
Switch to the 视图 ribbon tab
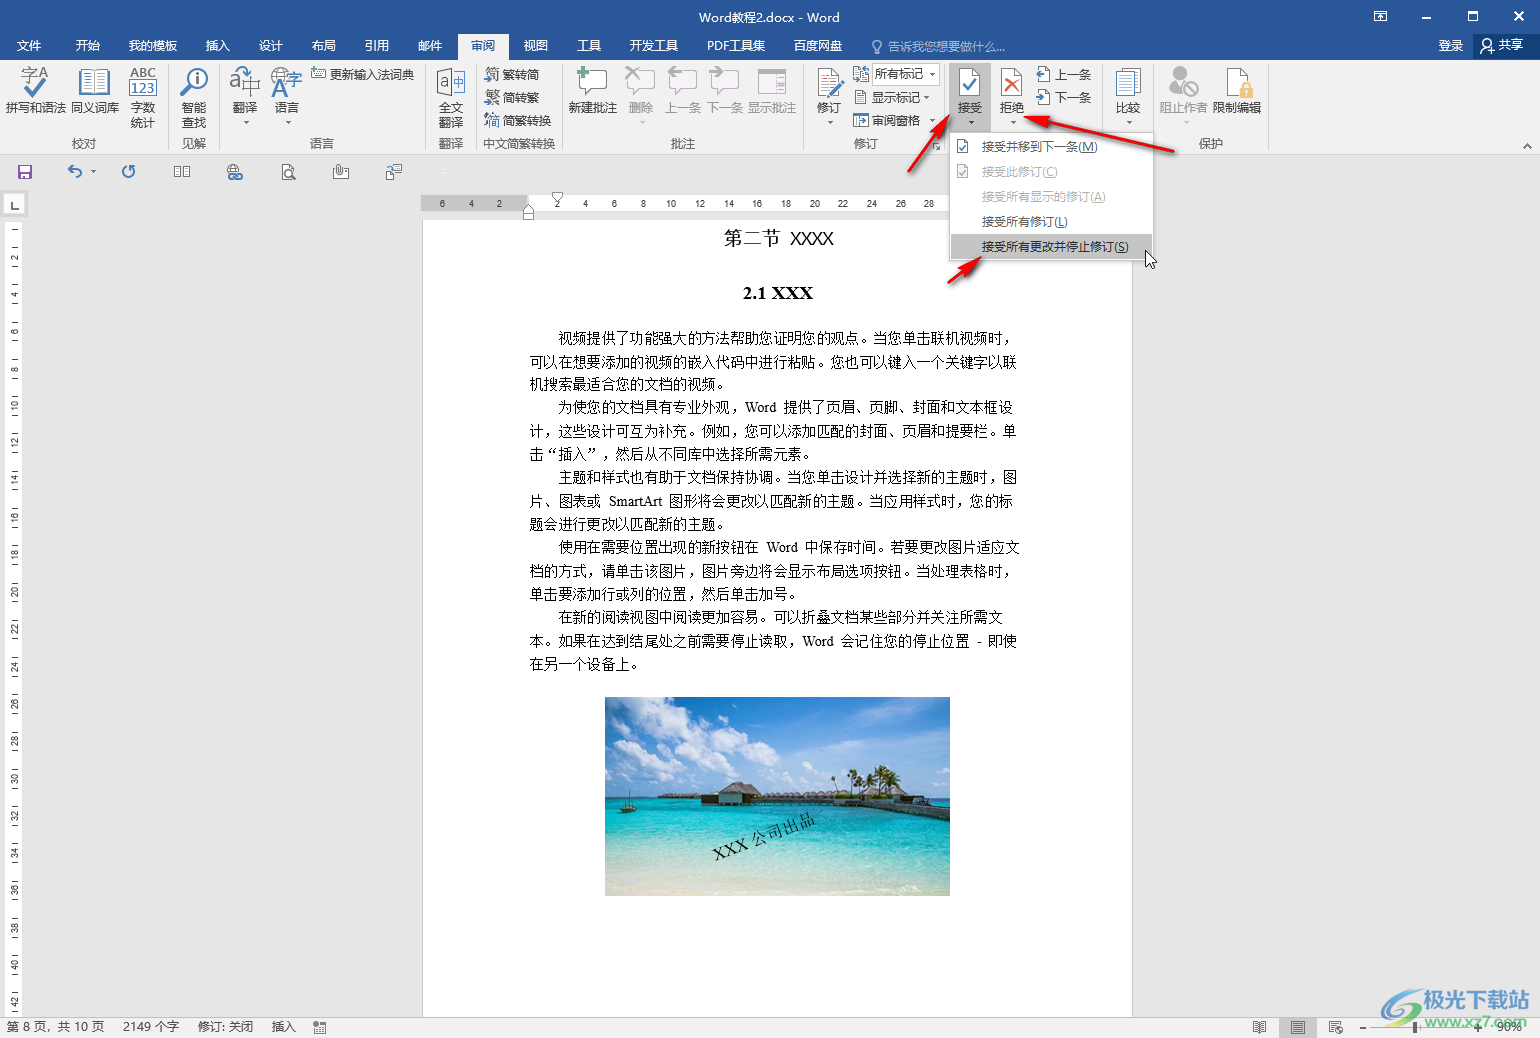point(535,46)
